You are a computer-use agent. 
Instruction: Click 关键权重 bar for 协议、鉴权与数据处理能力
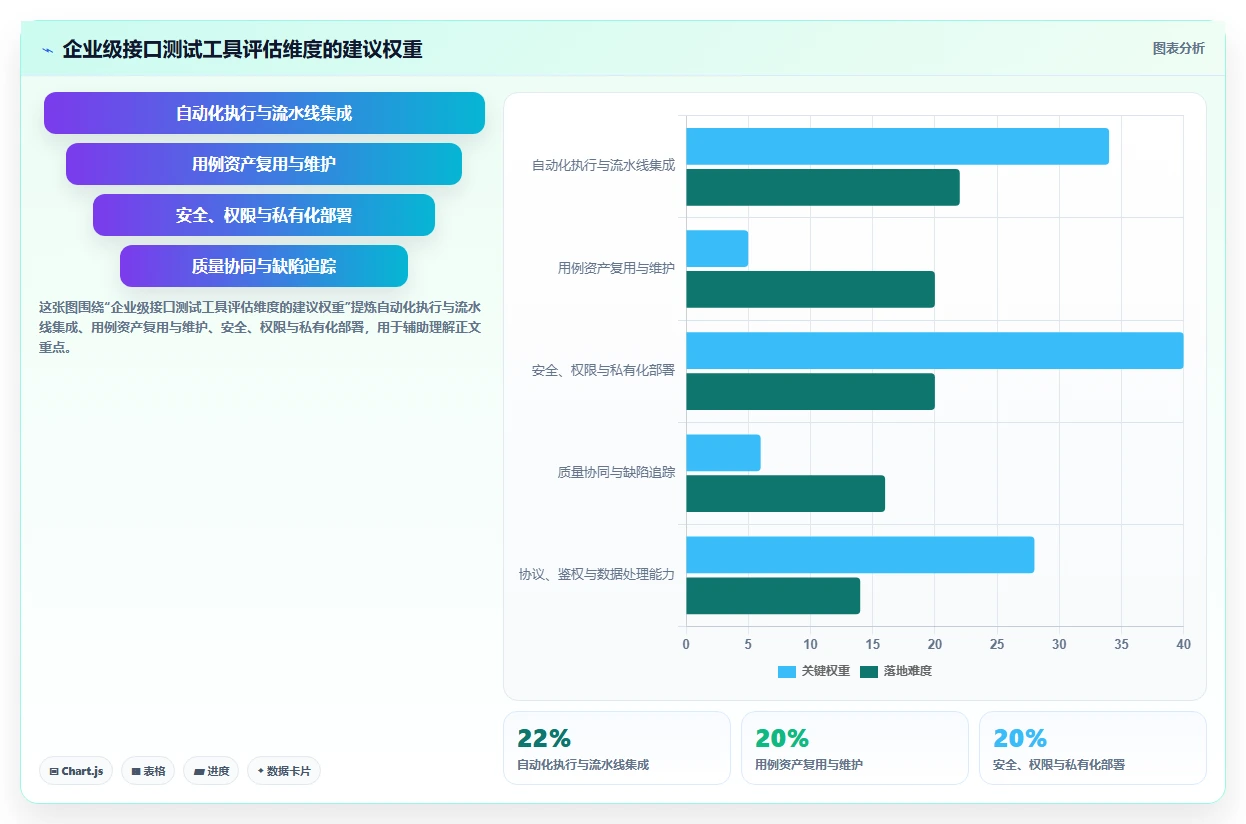click(x=860, y=555)
